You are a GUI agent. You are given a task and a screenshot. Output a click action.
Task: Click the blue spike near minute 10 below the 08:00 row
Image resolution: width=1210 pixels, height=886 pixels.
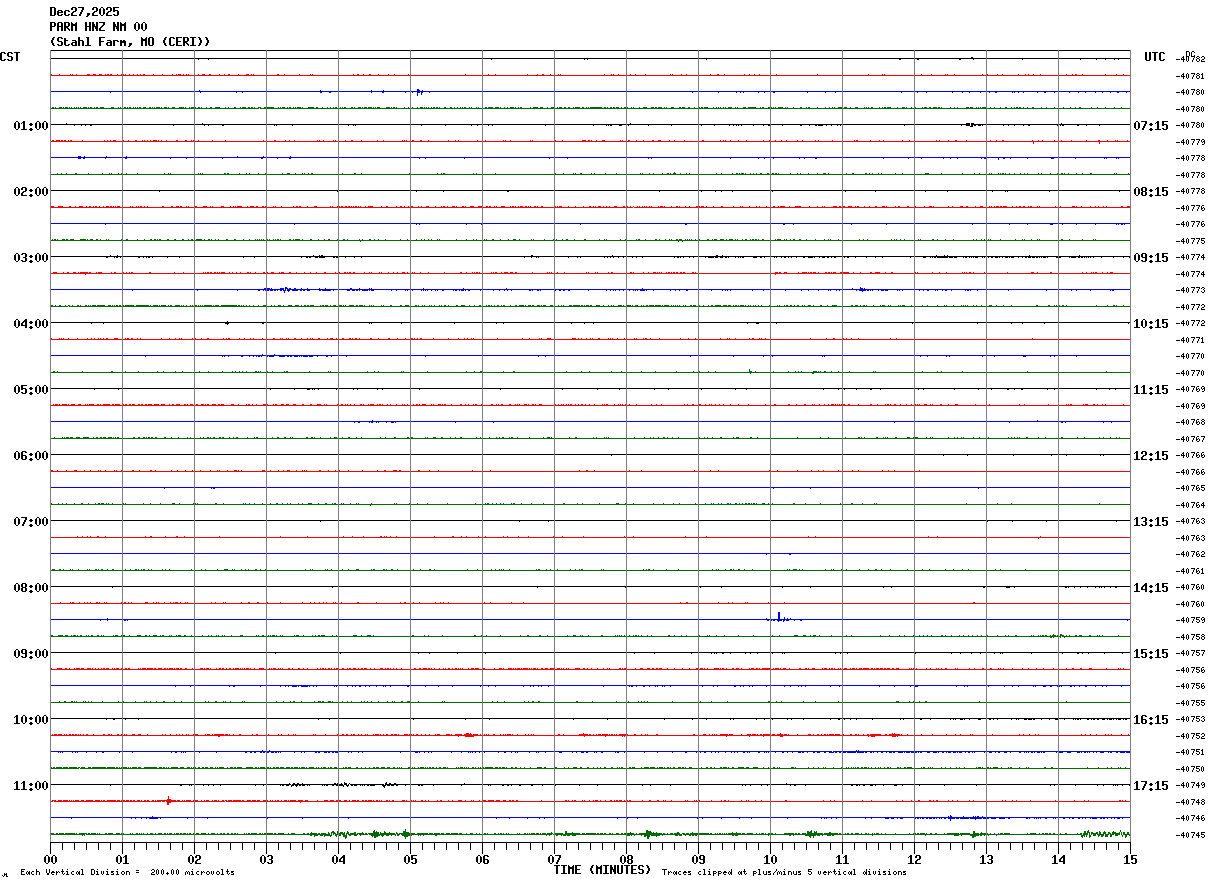click(779, 617)
